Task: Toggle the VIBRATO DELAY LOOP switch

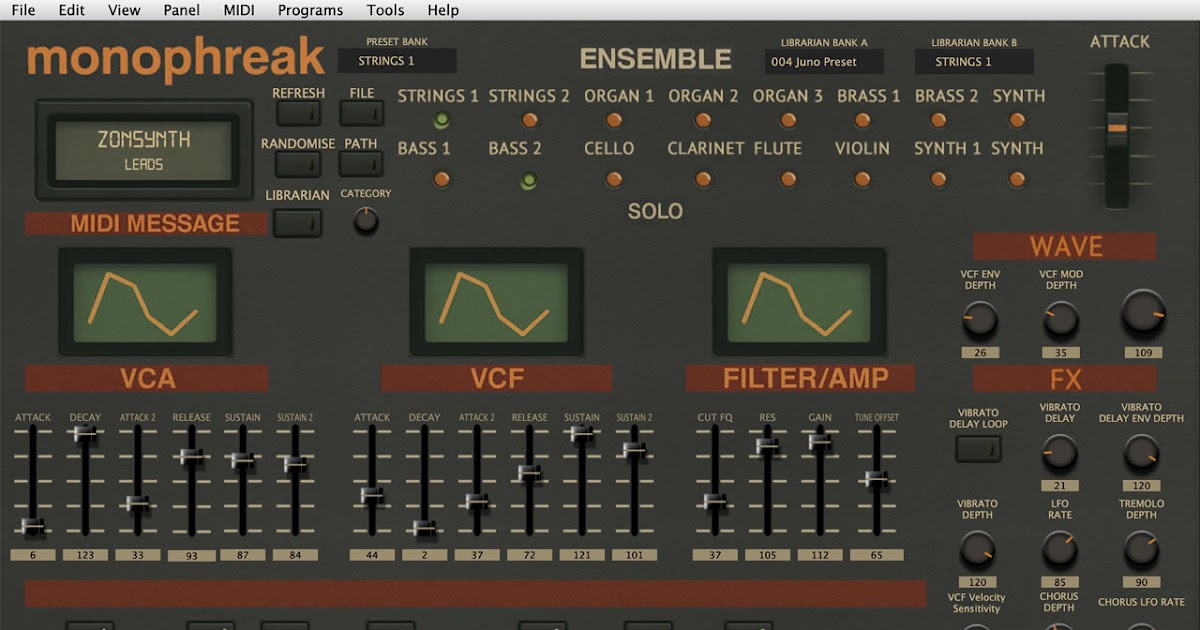Action: tap(977, 450)
